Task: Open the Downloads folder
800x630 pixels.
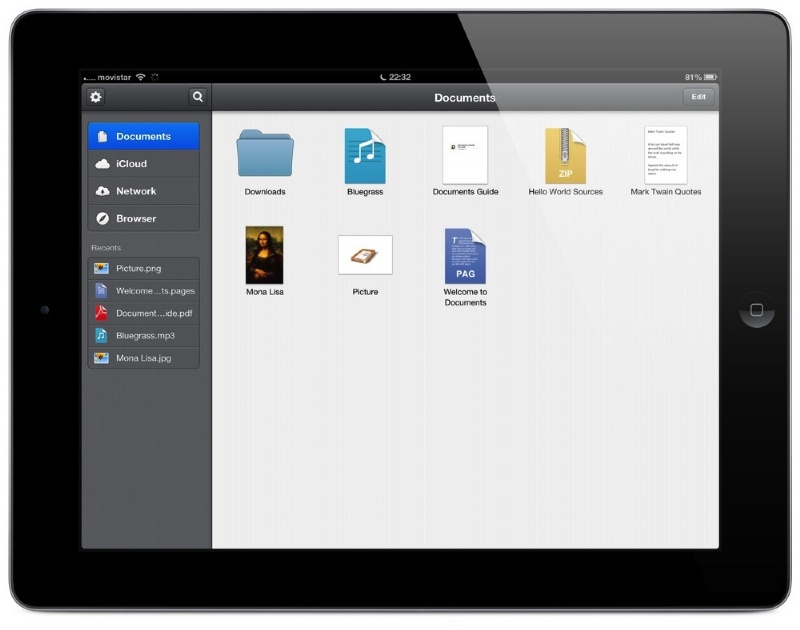Action: 265,156
